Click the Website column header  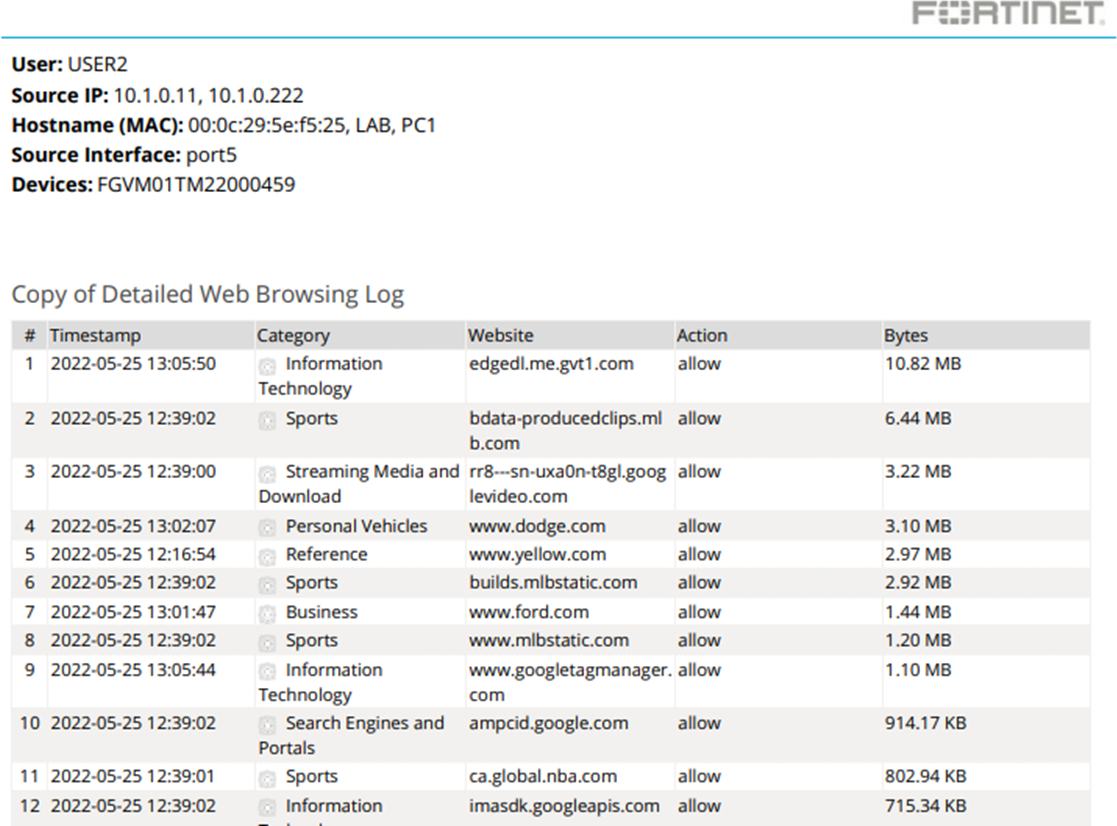tap(501, 335)
